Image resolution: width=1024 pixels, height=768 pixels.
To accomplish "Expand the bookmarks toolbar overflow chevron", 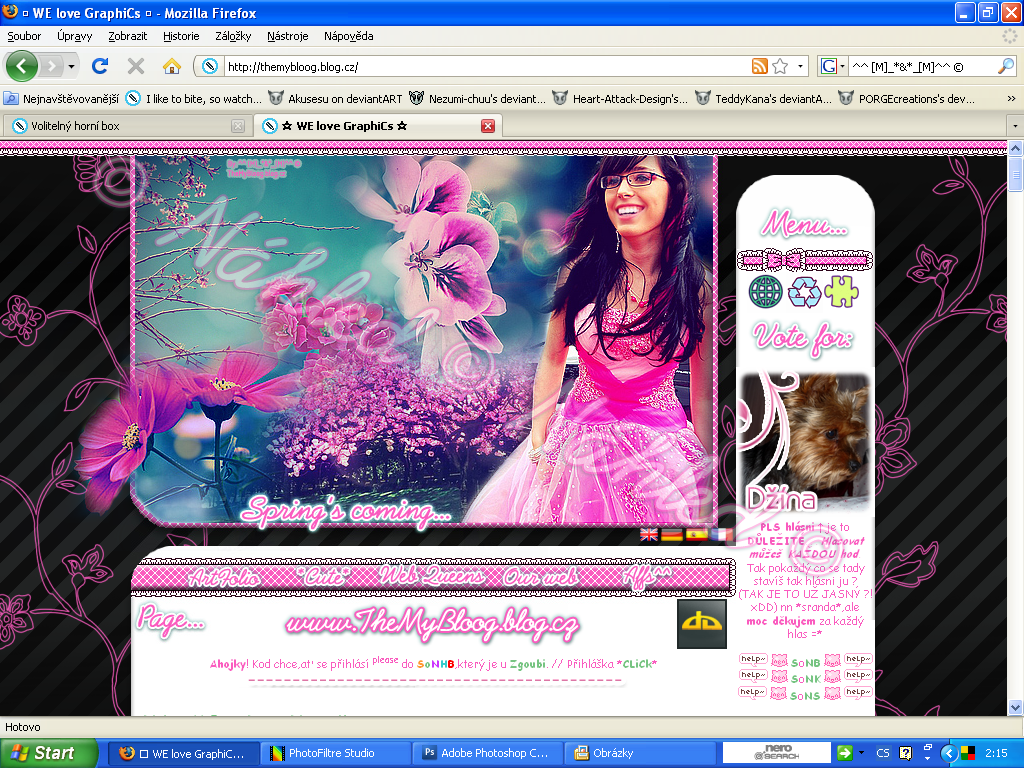I will pos(1011,99).
